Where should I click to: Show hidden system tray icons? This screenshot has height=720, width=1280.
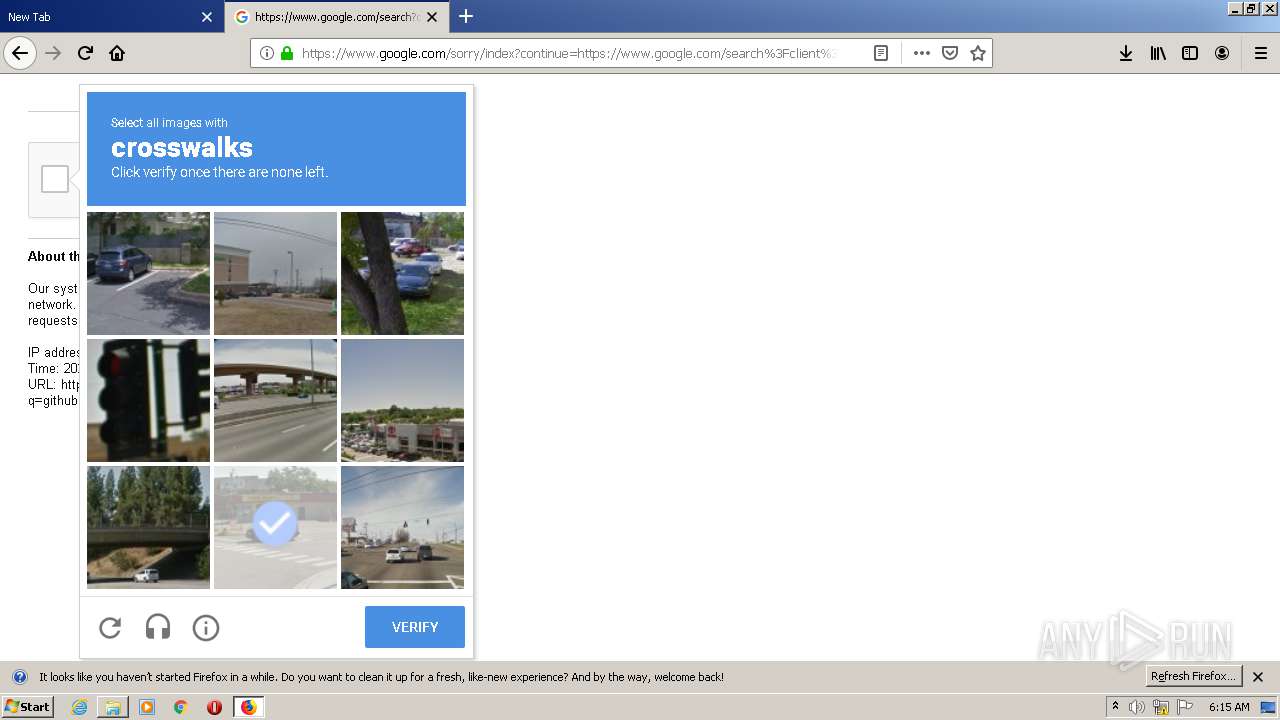1115,707
